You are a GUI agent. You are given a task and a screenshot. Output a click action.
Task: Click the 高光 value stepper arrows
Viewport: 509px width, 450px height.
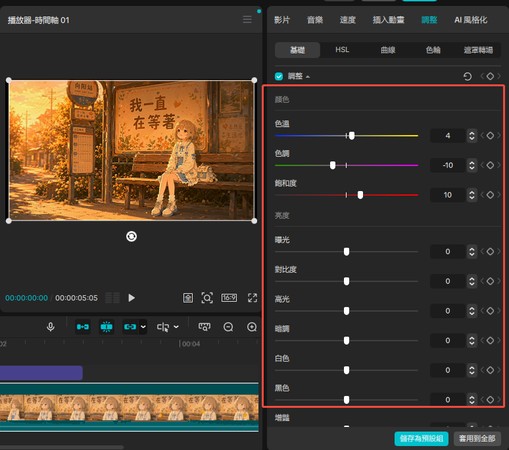pyautogui.click(x=472, y=311)
